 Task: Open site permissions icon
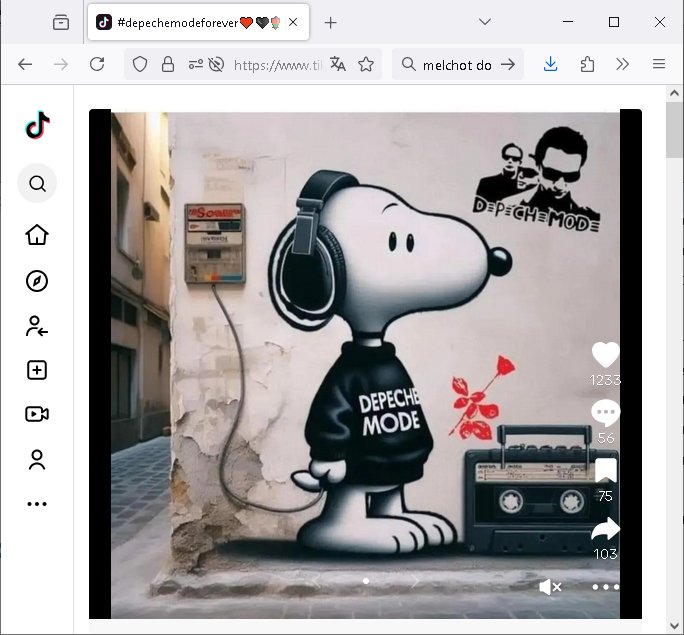195,65
